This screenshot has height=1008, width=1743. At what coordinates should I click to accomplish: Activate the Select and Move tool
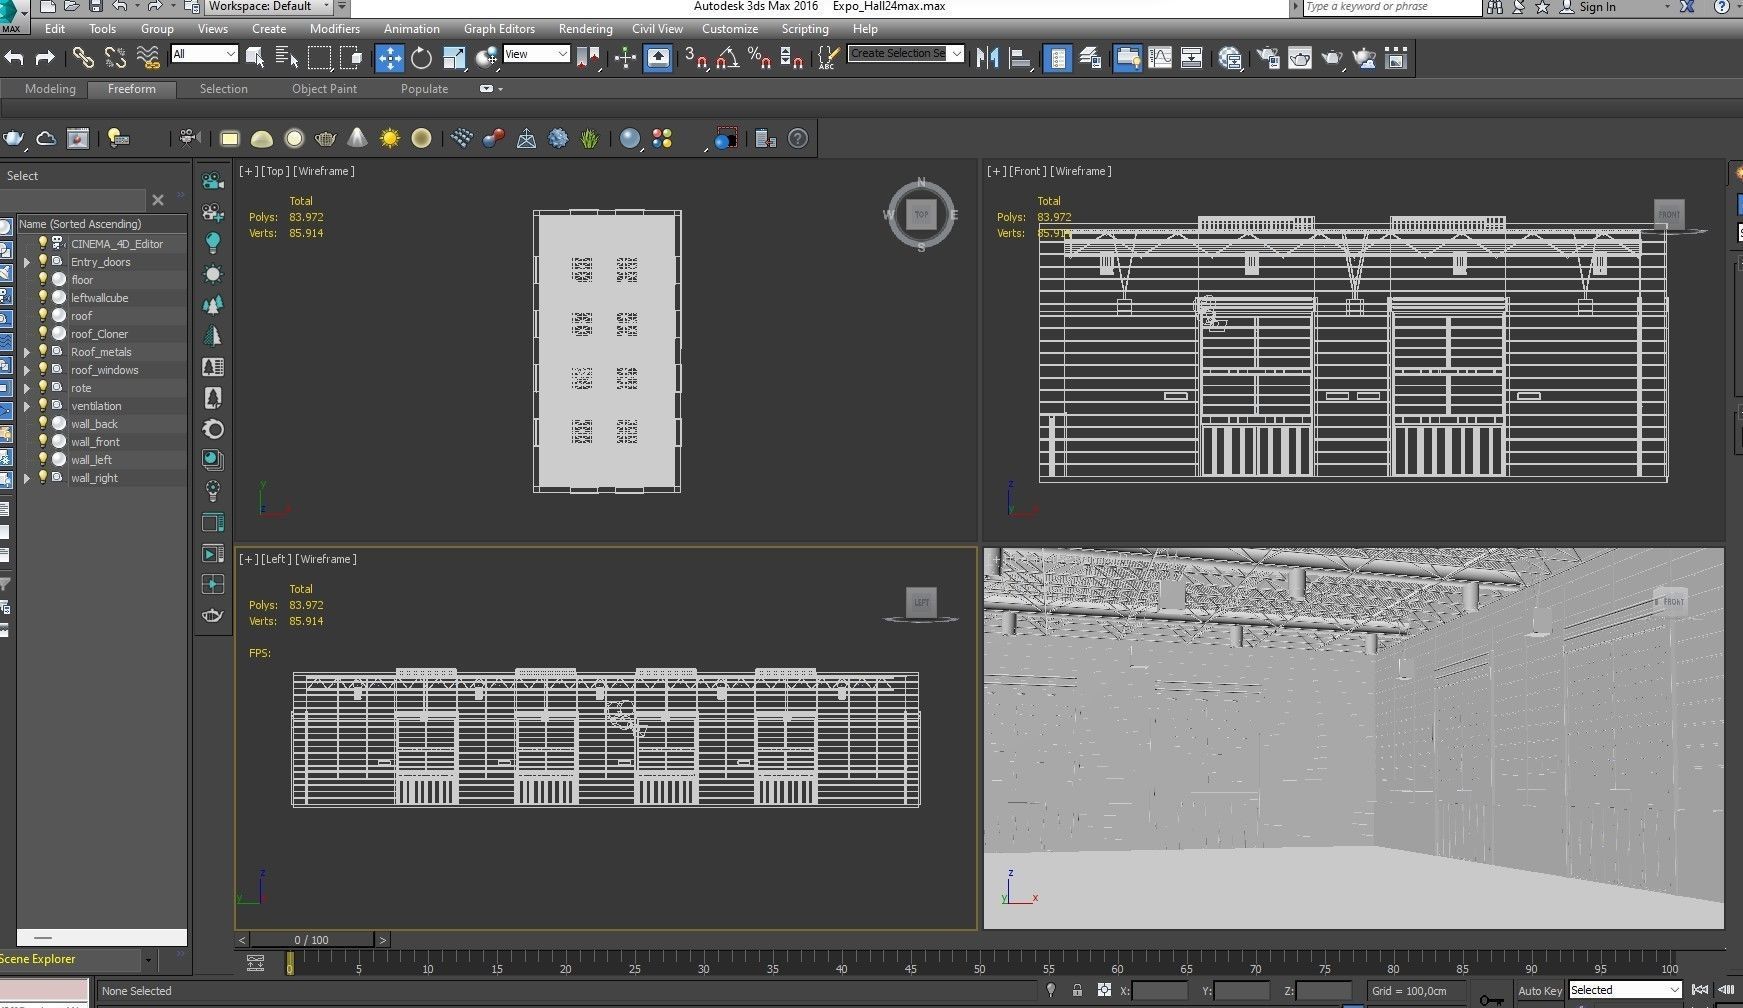coord(389,58)
